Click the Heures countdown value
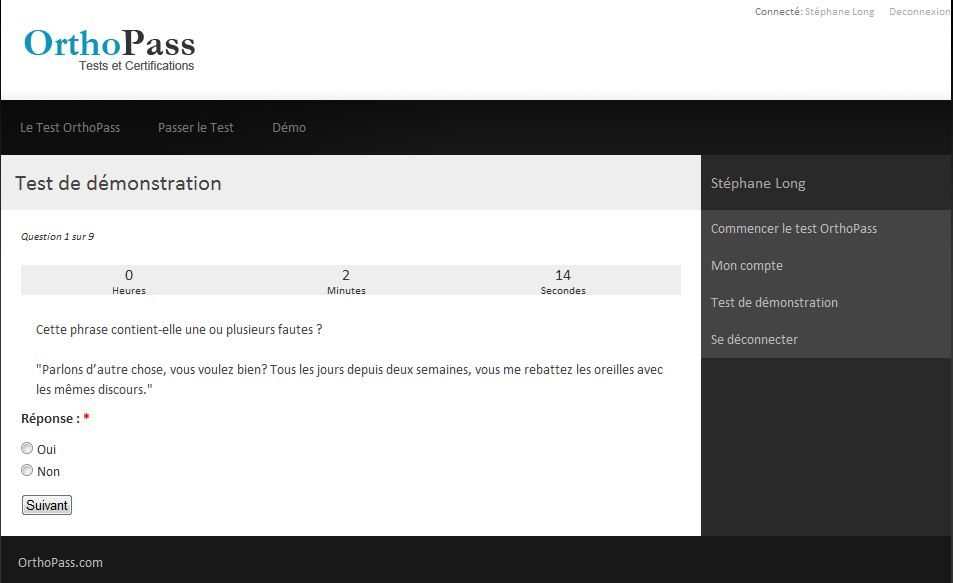 tap(129, 275)
